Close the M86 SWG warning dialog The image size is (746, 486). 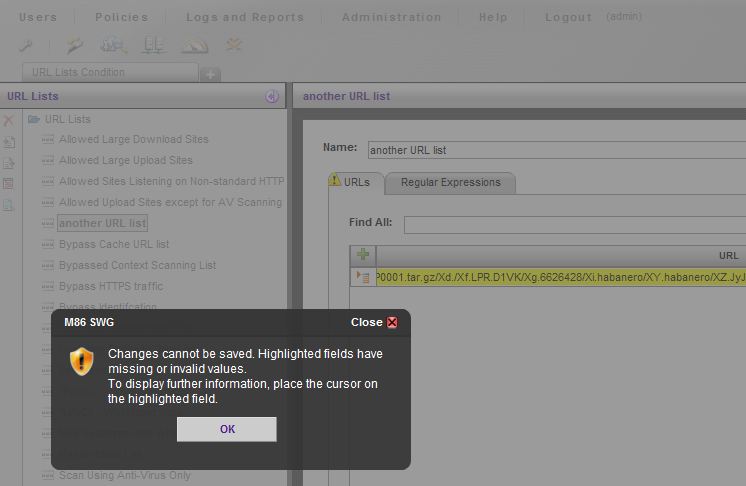point(392,323)
